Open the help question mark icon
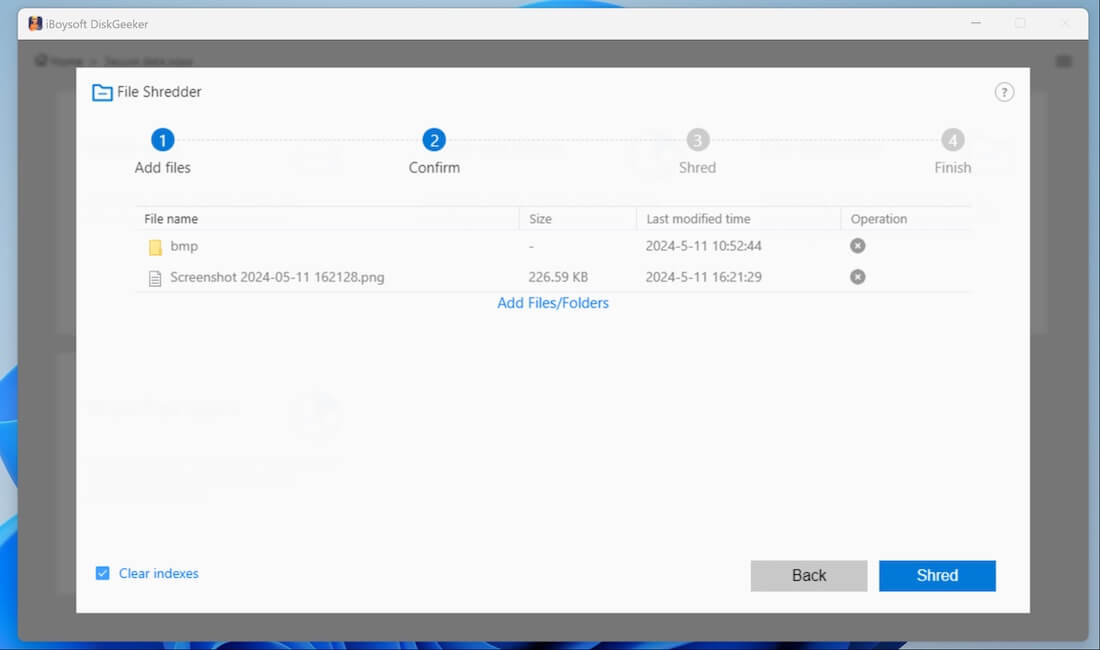Viewport: 1100px width, 650px height. (x=1004, y=92)
